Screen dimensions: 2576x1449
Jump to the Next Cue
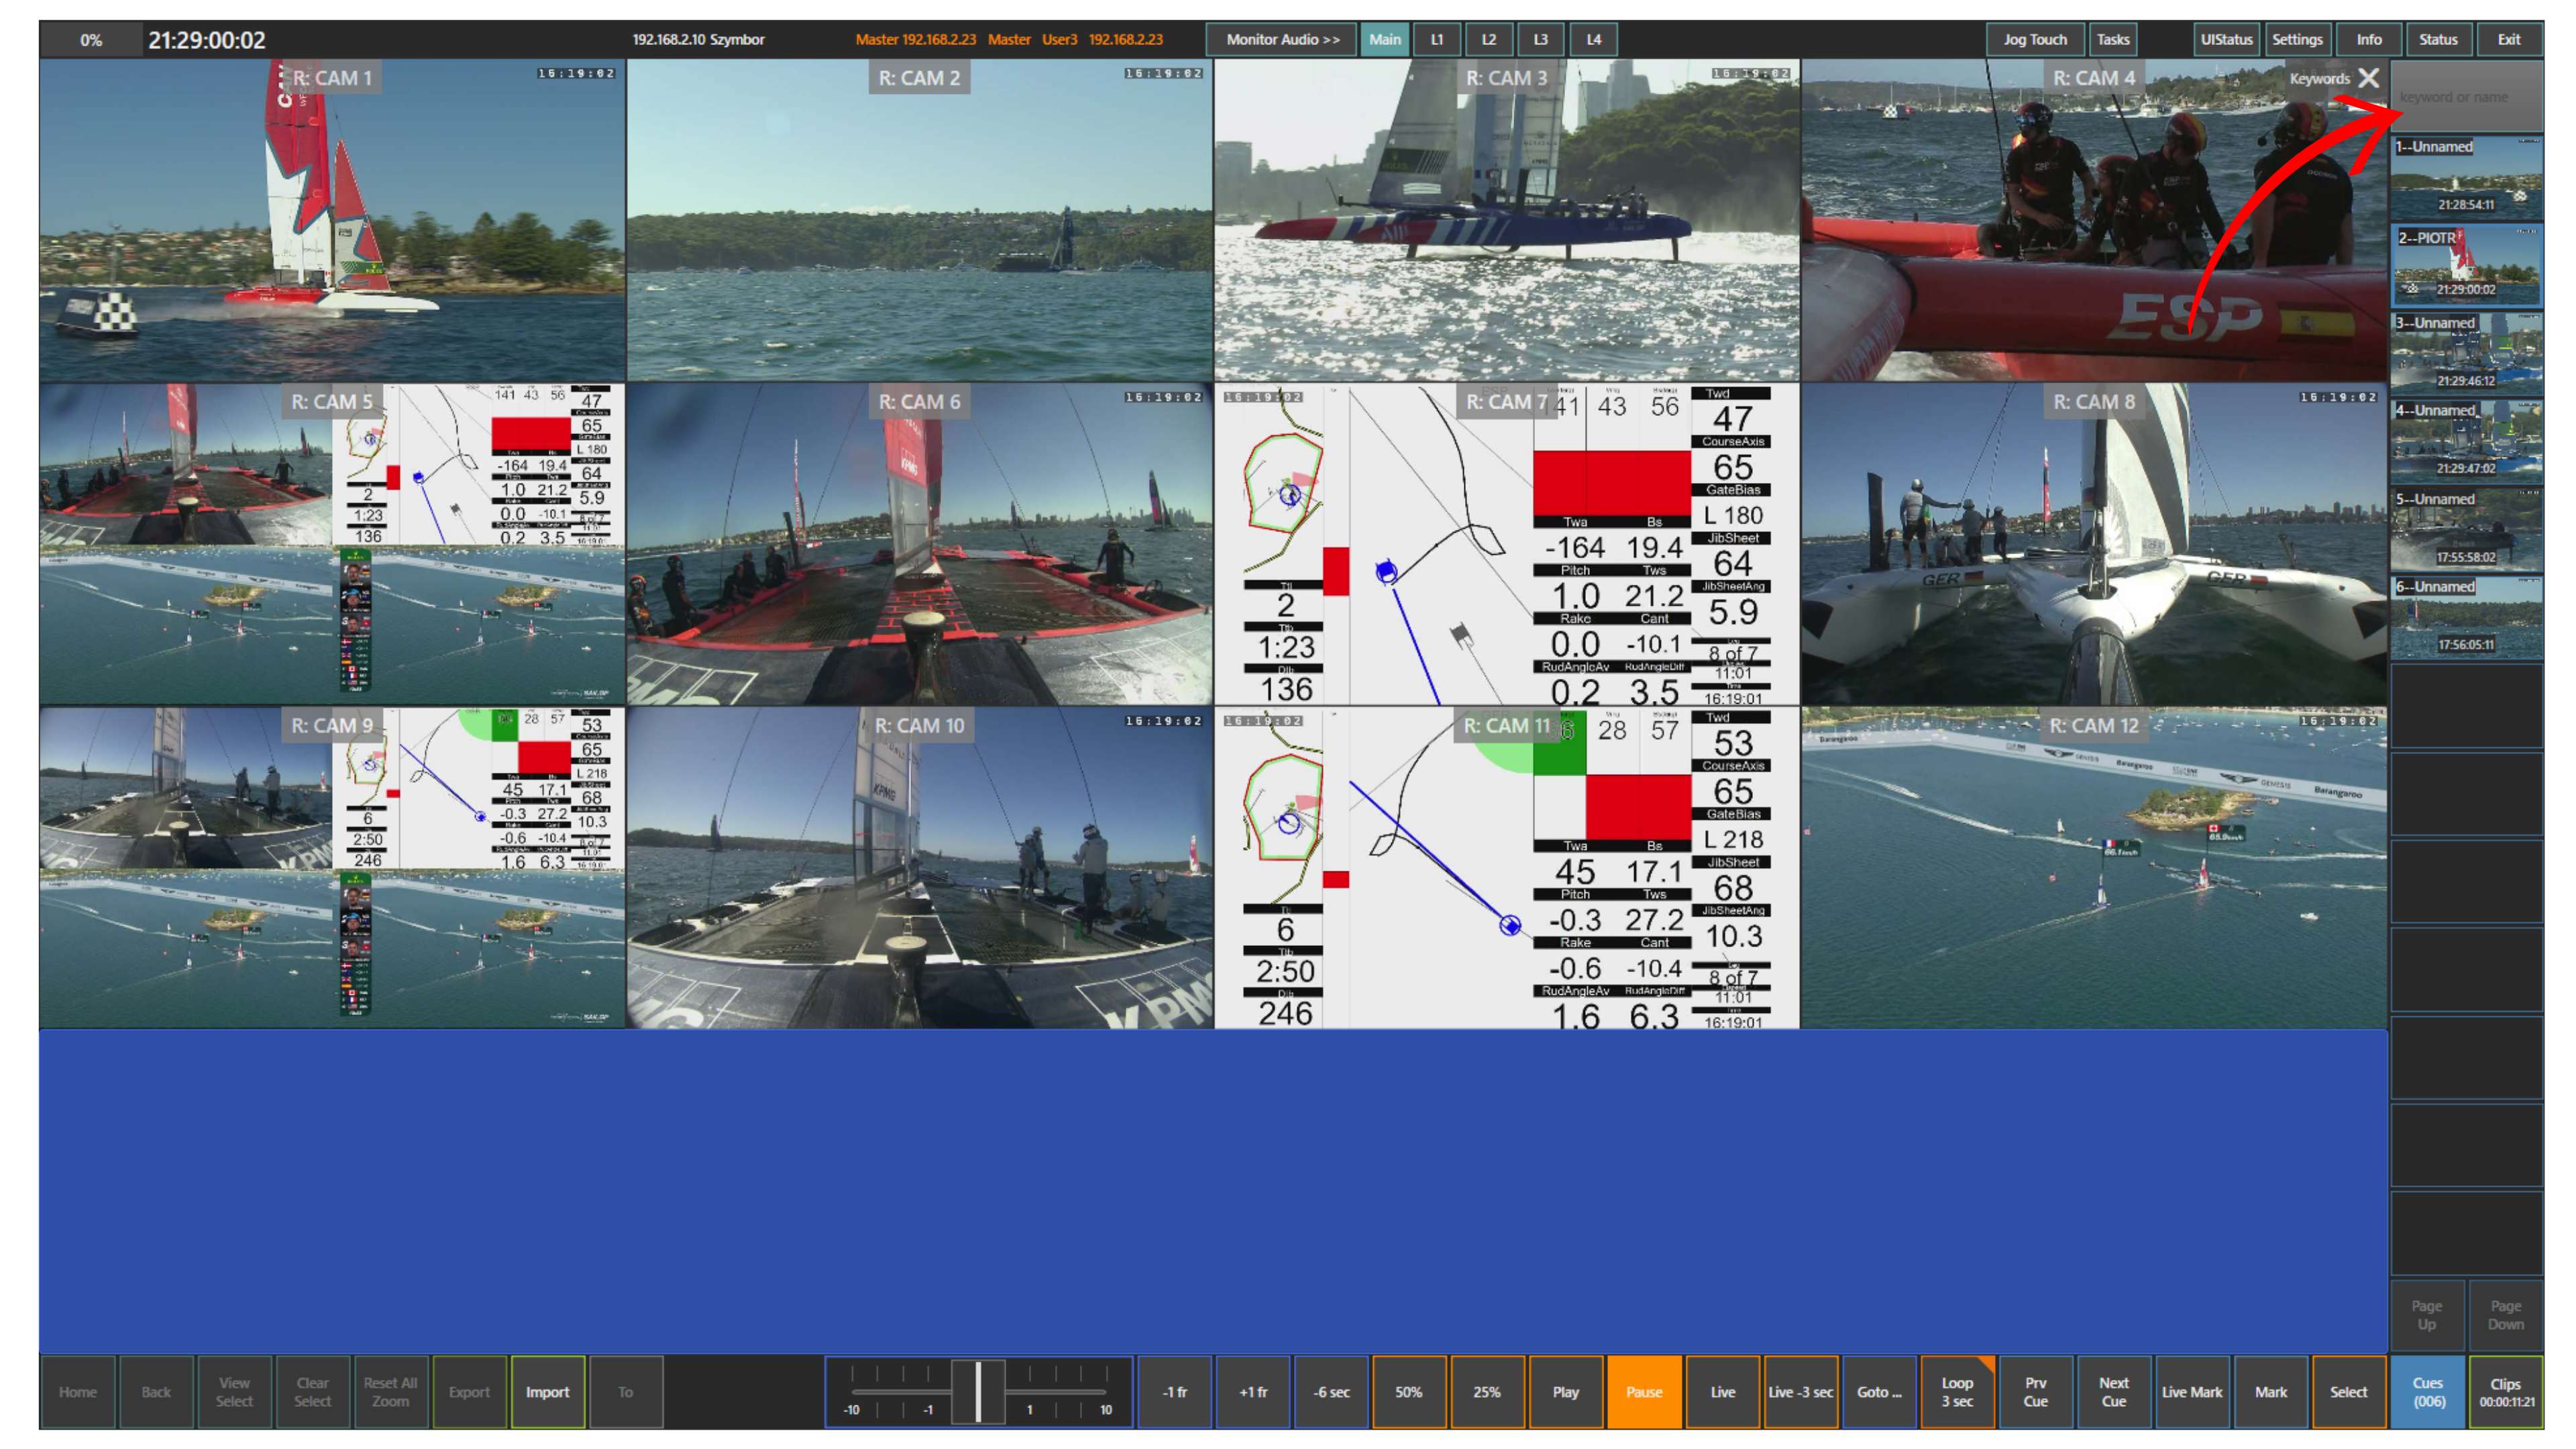point(2113,1391)
